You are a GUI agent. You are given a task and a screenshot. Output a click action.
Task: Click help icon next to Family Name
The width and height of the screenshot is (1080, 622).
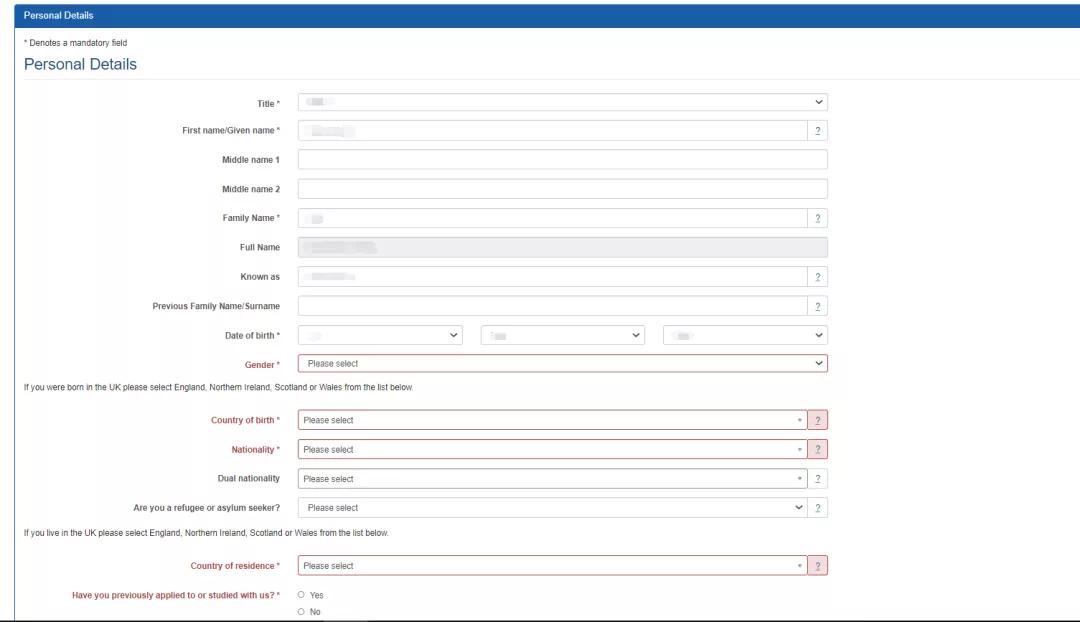817,218
